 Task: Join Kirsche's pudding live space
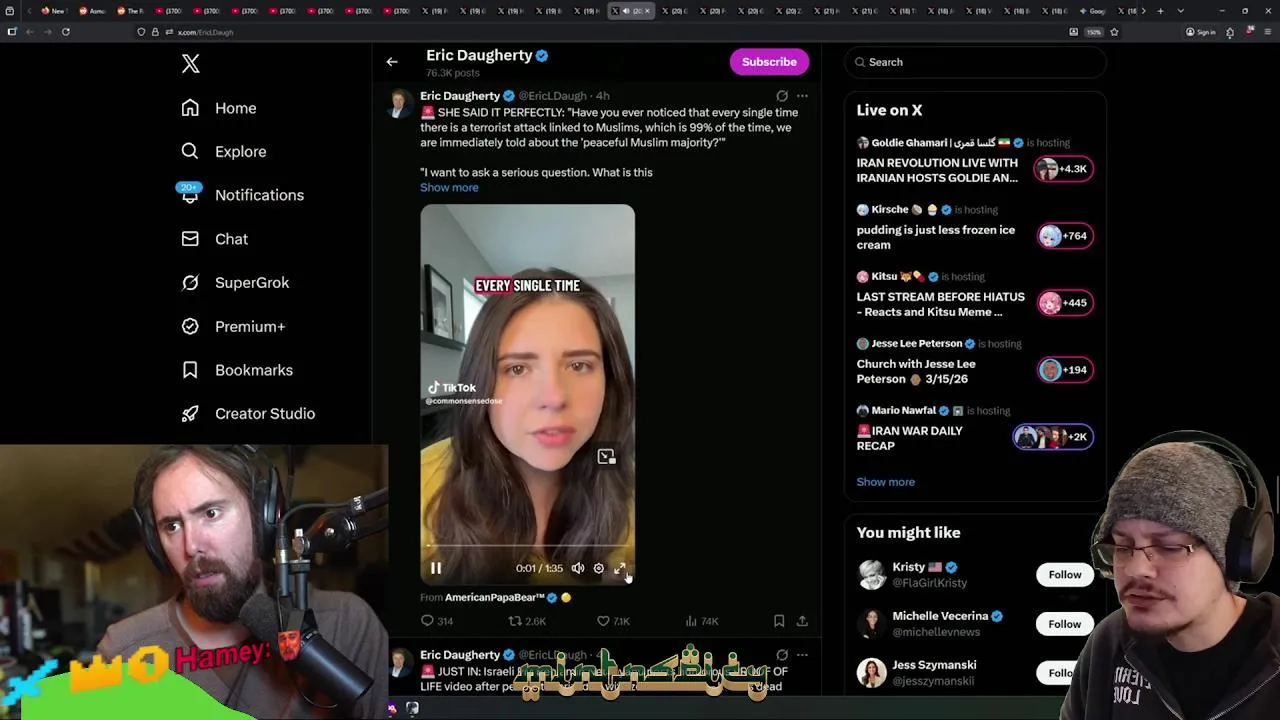pos(936,237)
